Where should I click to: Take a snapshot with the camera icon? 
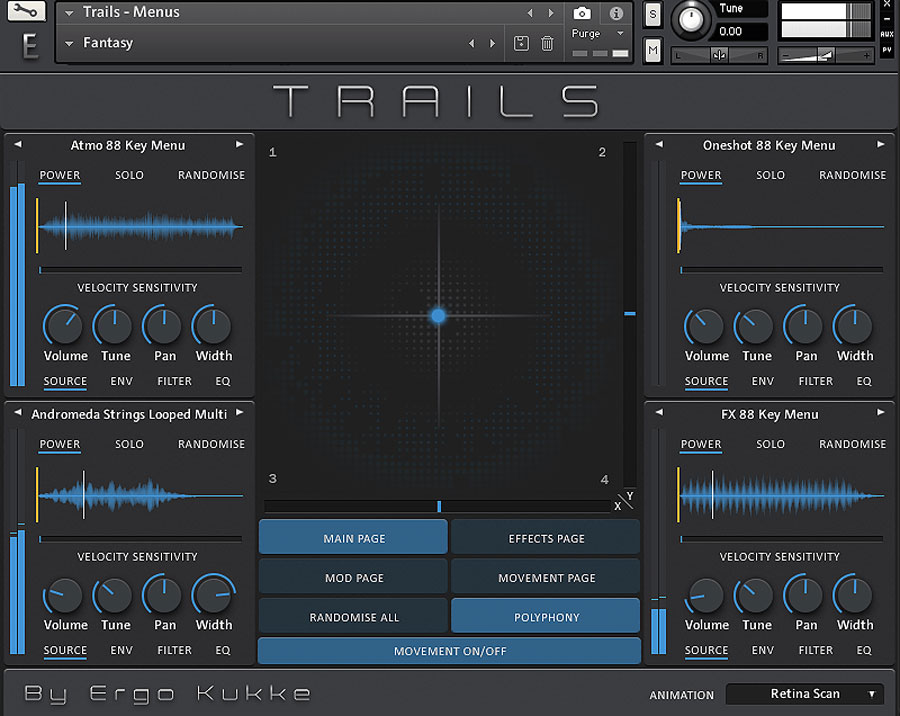tap(581, 13)
